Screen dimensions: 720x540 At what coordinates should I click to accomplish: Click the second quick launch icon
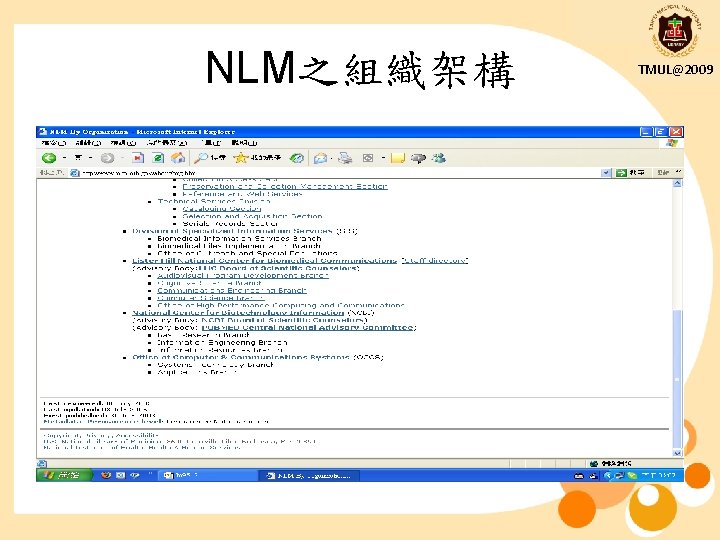pyautogui.click(x=120, y=475)
